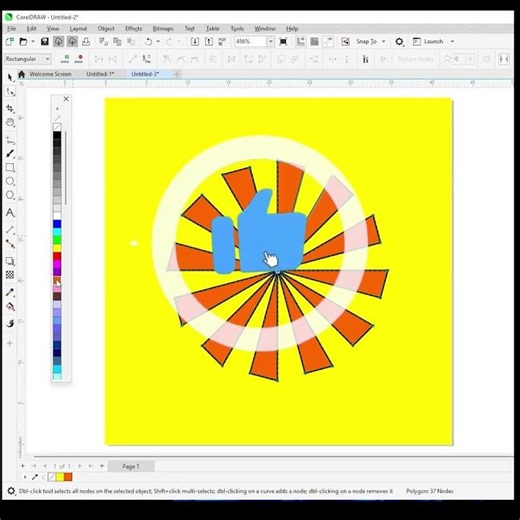520x520 pixels.
Task: Select the Crop tool
Action: (x=10, y=109)
